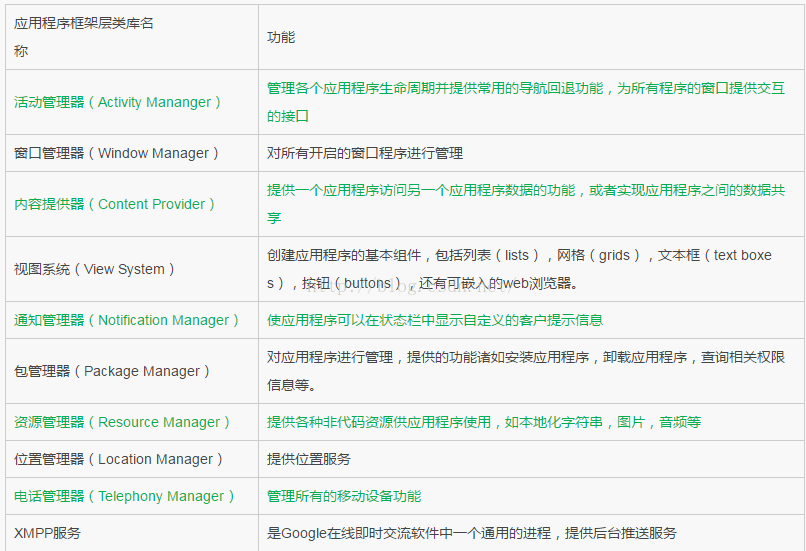Click the description 对所有开启的窗口程序进行管理
The width and height of the screenshot is (806, 551).
click(365, 153)
